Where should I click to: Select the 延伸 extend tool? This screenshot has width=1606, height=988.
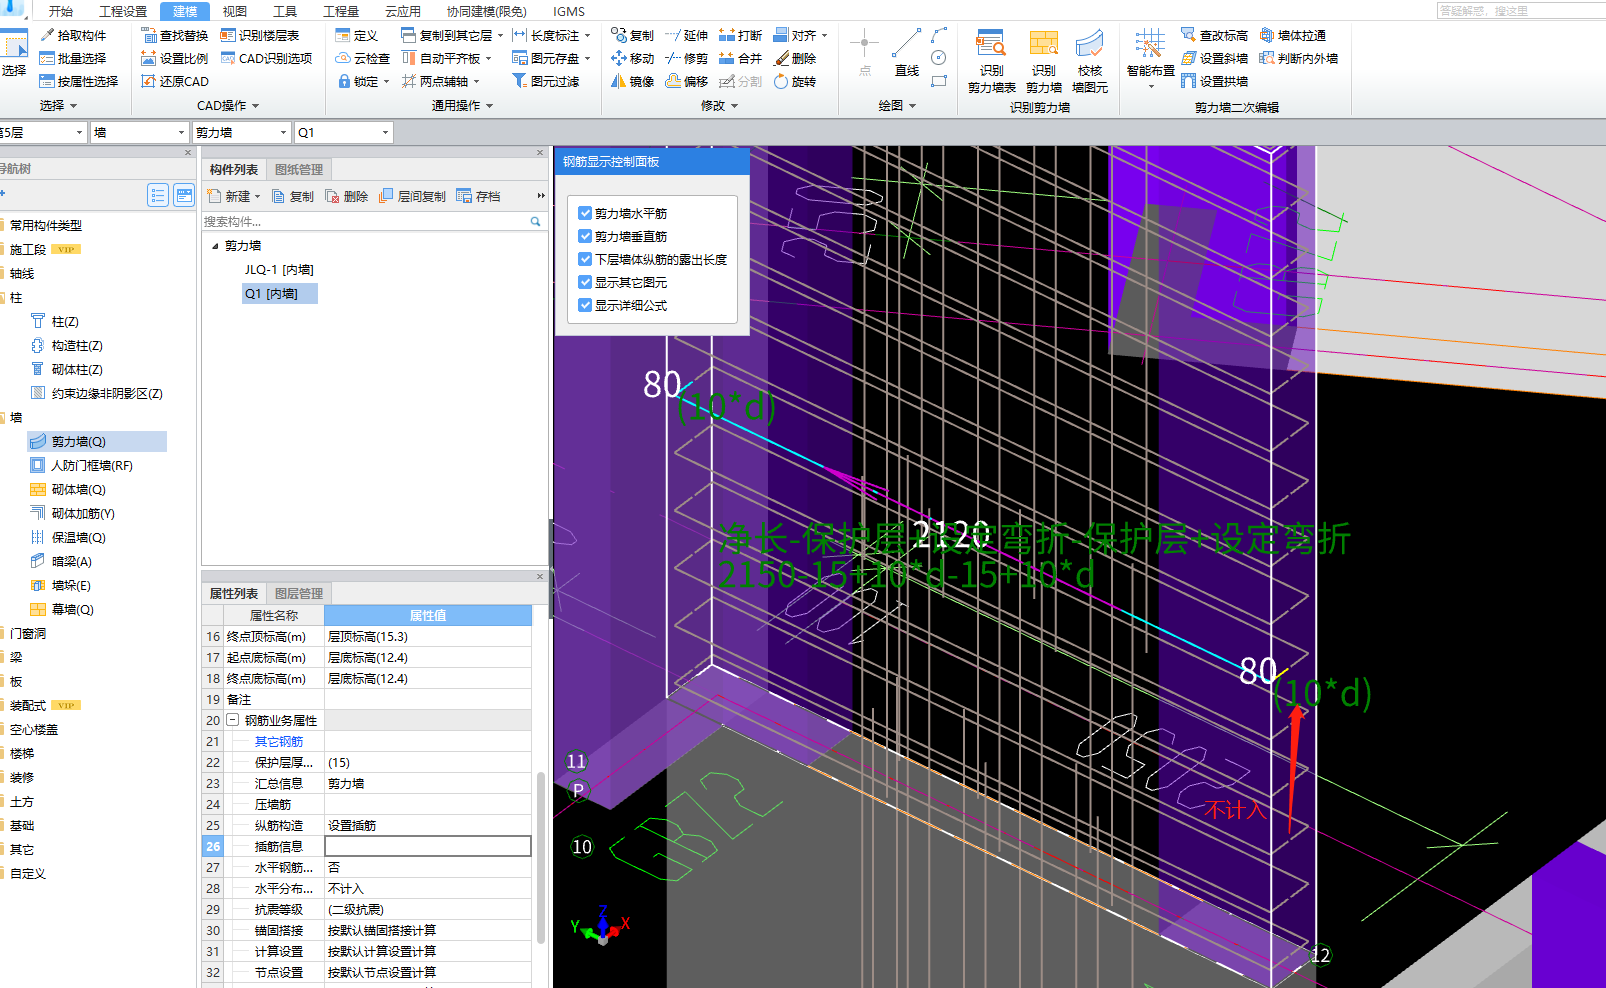point(686,35)
